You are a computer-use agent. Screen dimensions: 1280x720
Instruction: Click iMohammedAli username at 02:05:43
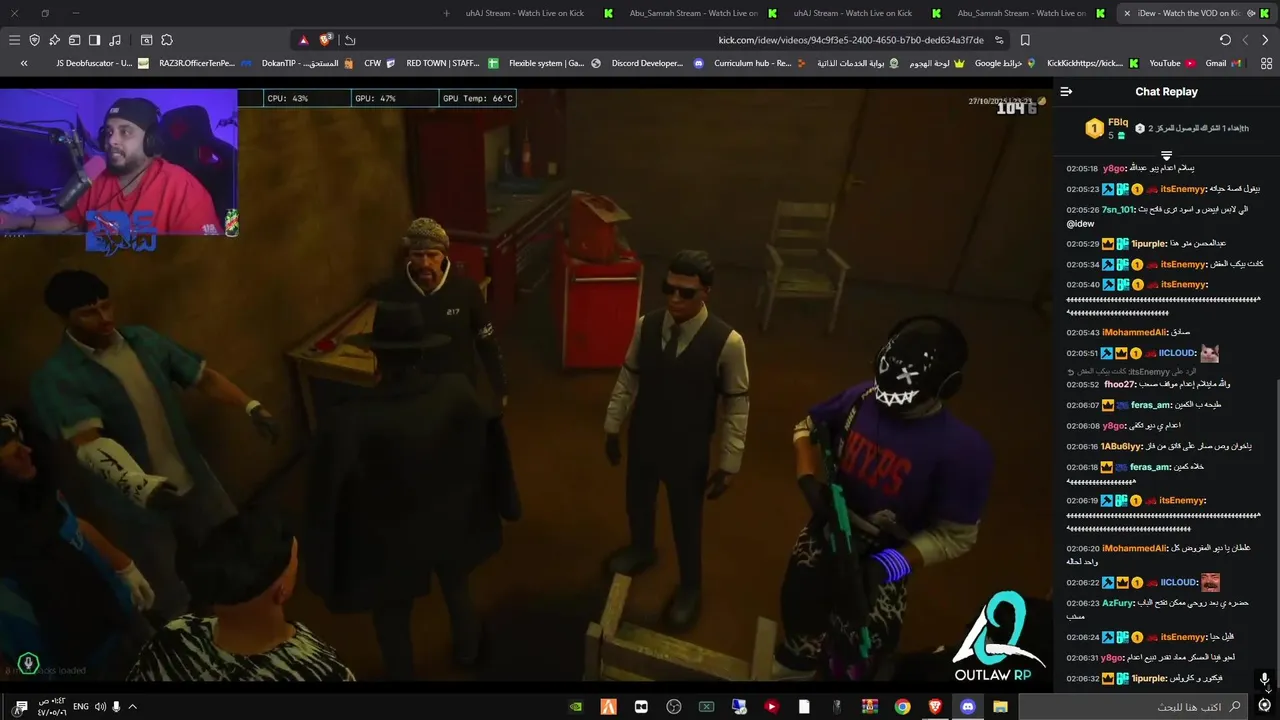1134,331
